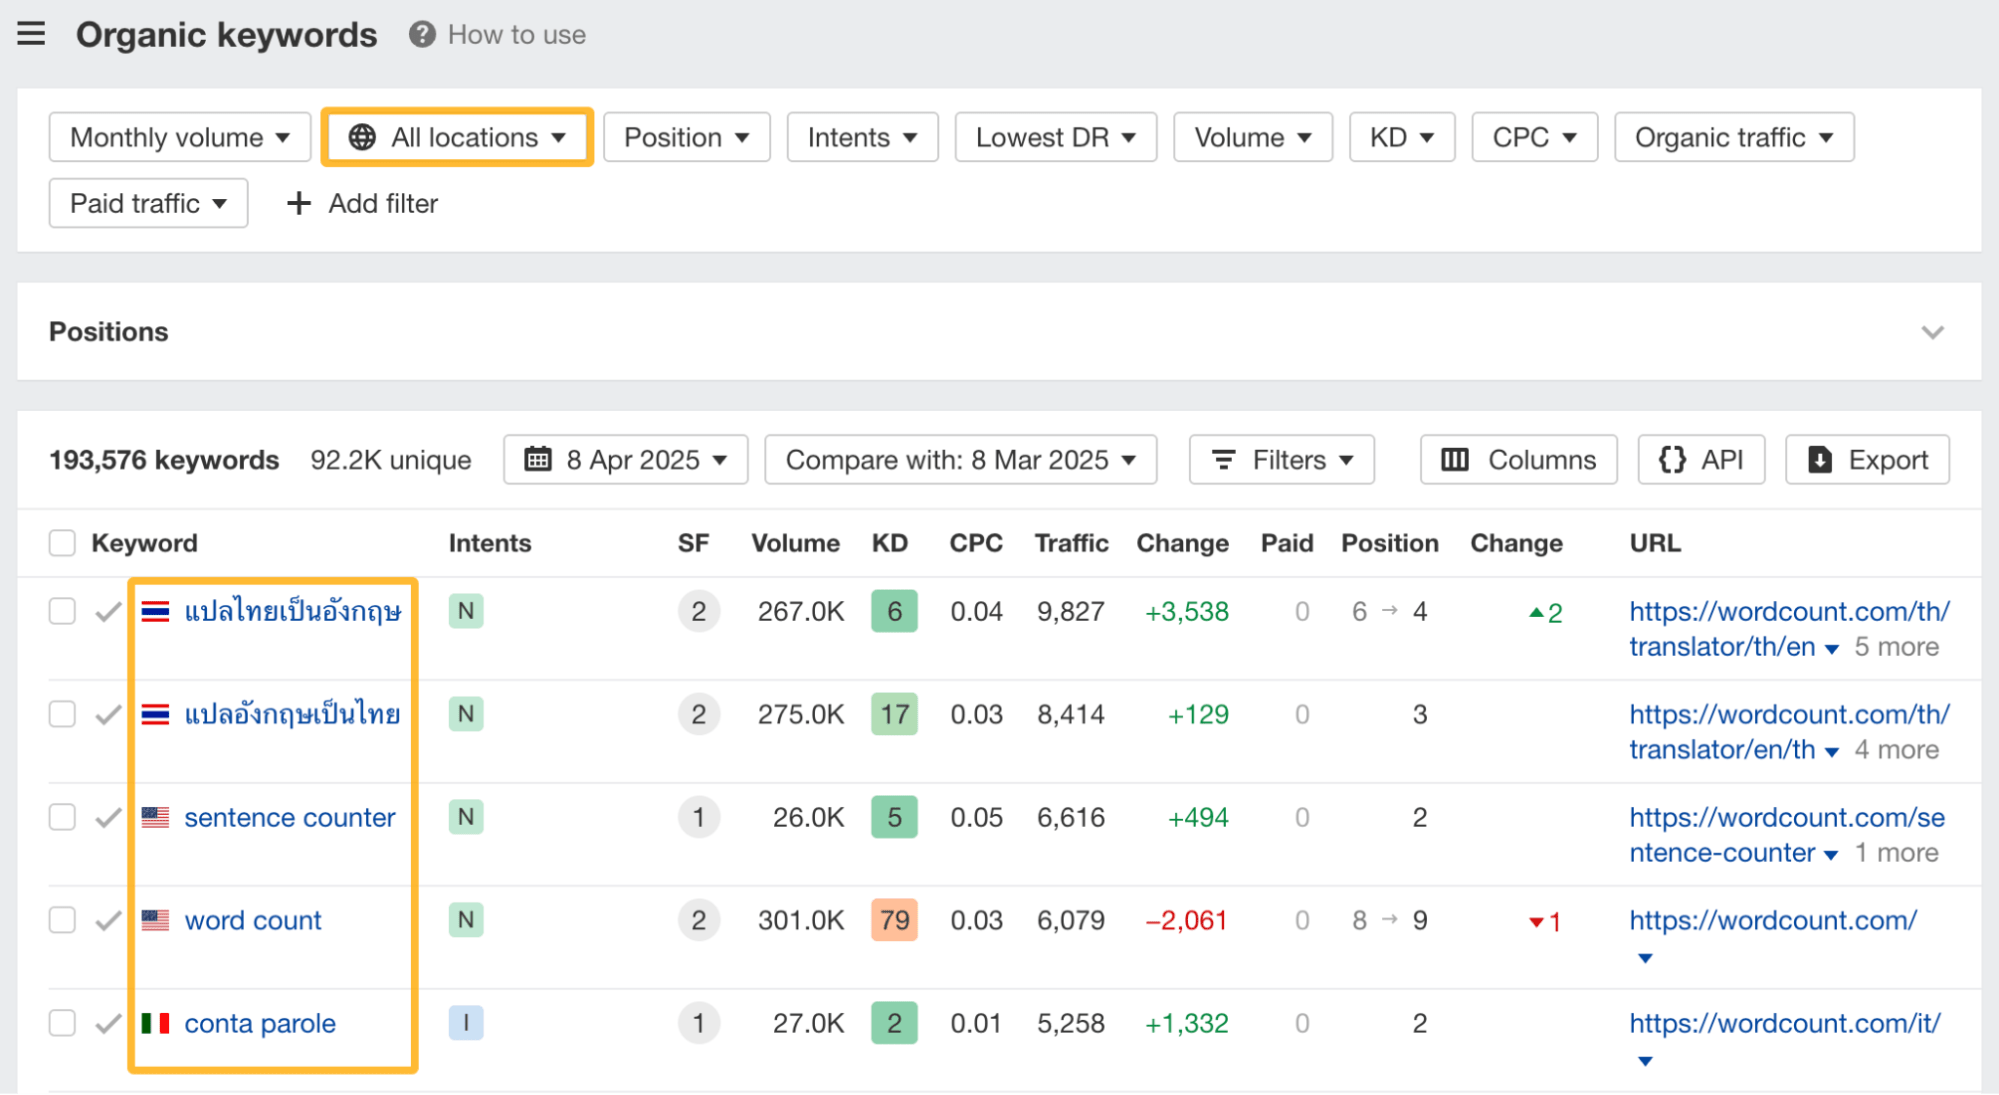The height and width of the screenshot is (1095, 1999).
Task: Click the How to use help icon
Action: click(x=422, y=34)
